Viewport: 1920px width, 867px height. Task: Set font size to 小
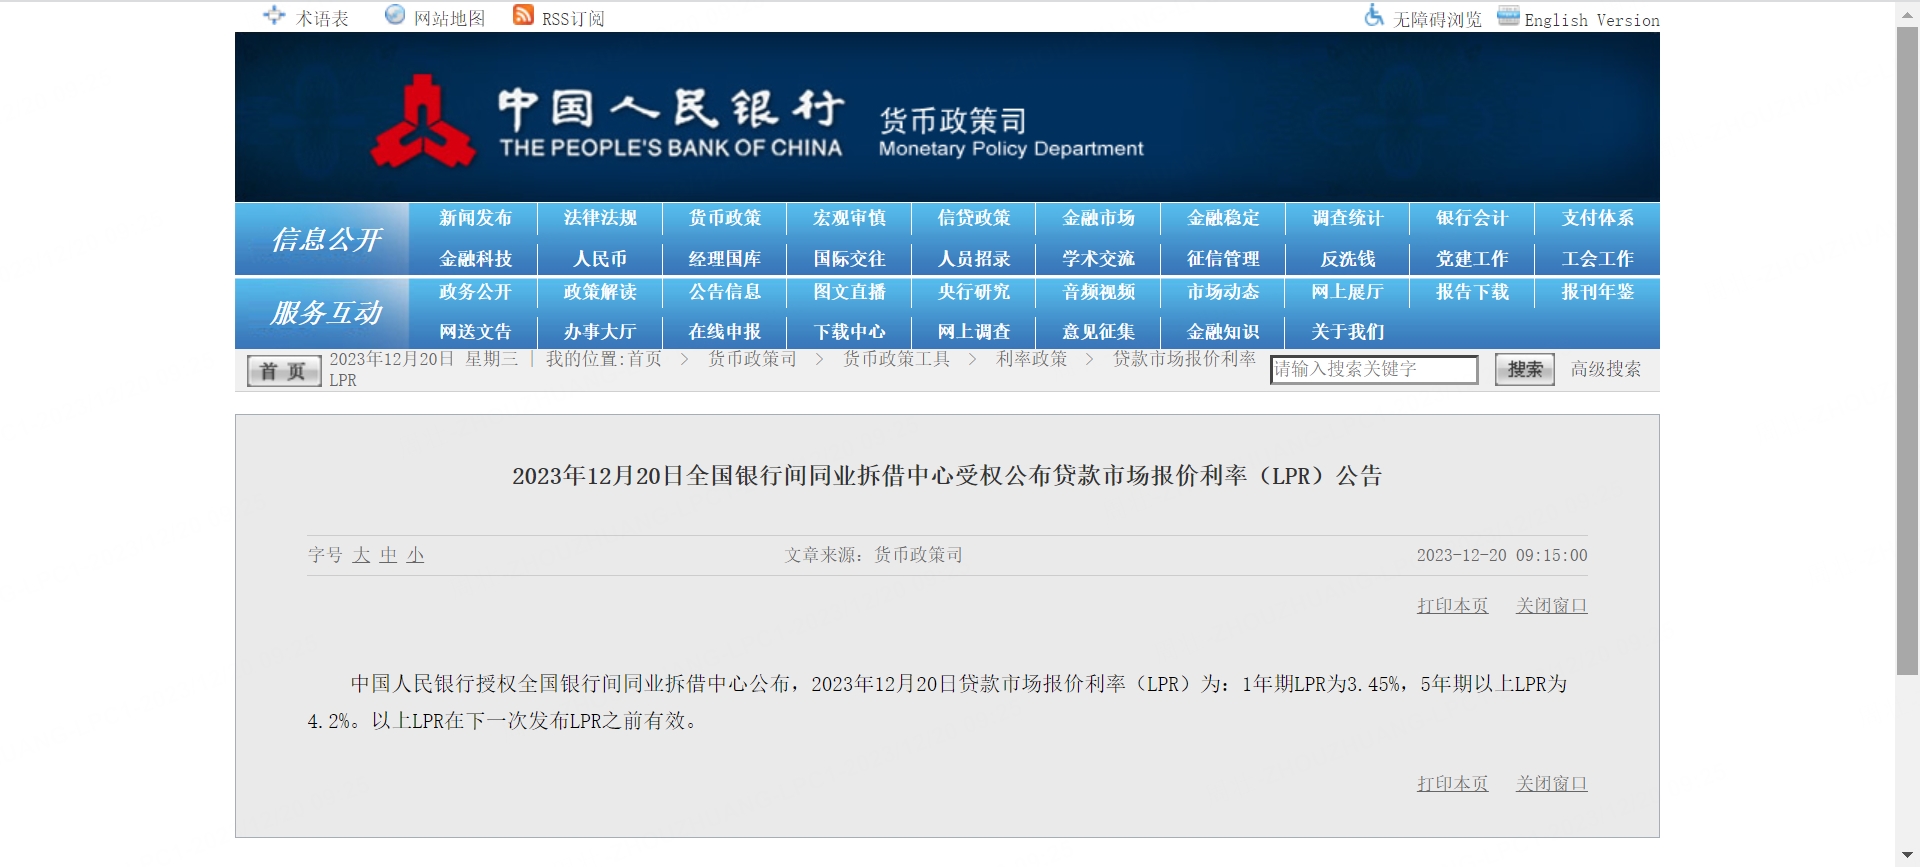coord(415,555)
